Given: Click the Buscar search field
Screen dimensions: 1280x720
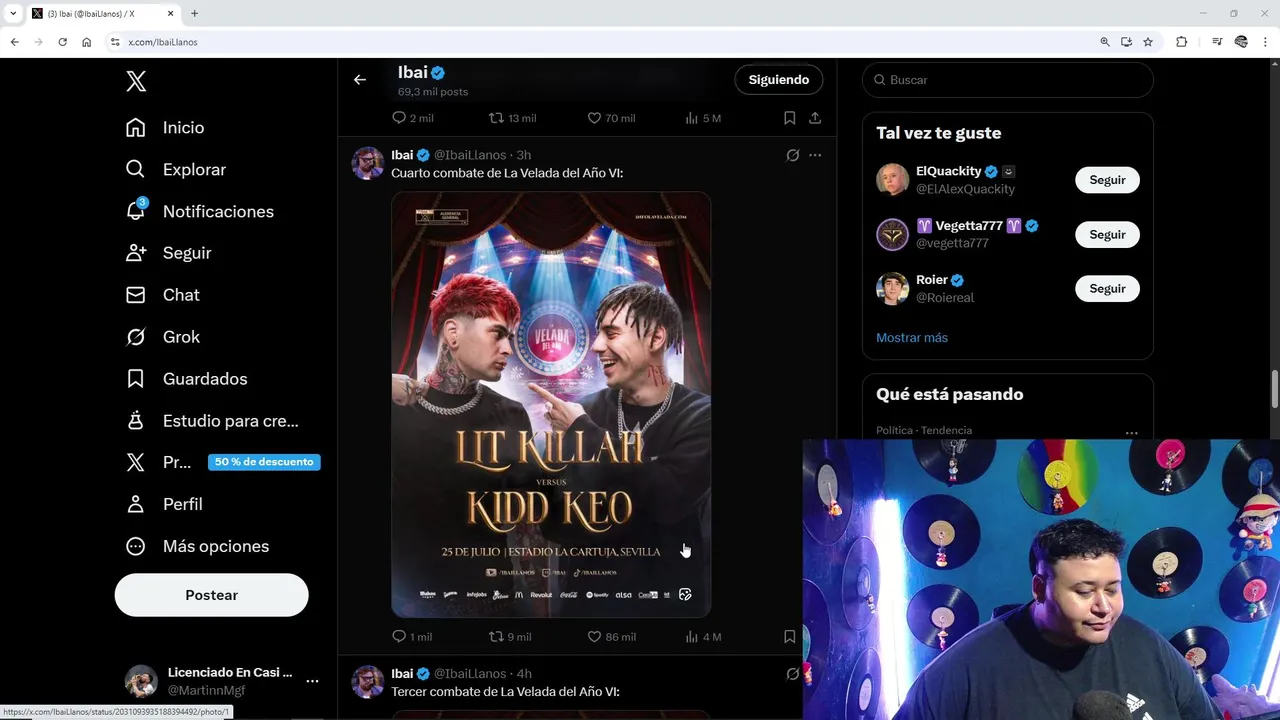Looking at the screenshot, I should coord(1008,80).
